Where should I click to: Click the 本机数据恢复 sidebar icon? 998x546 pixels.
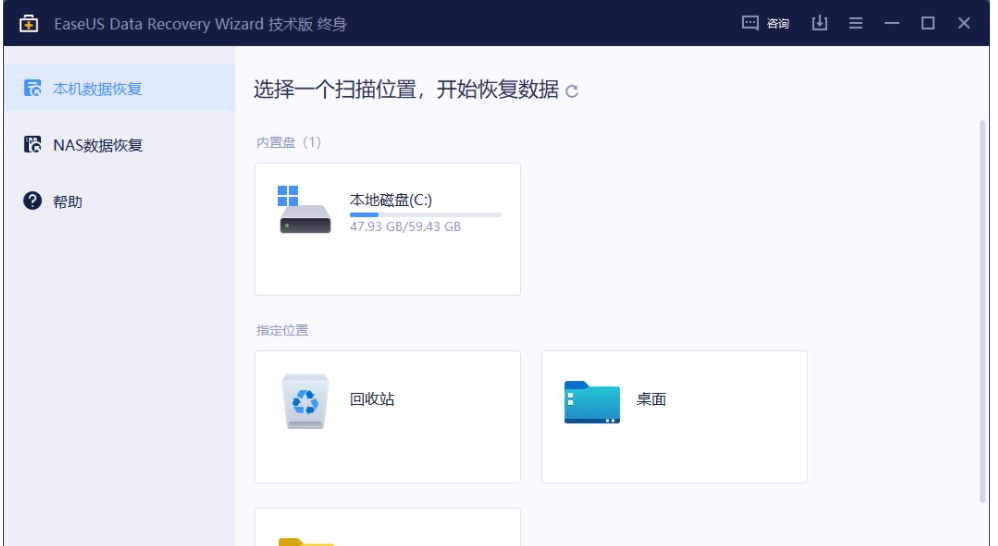[x=32, y=88]
